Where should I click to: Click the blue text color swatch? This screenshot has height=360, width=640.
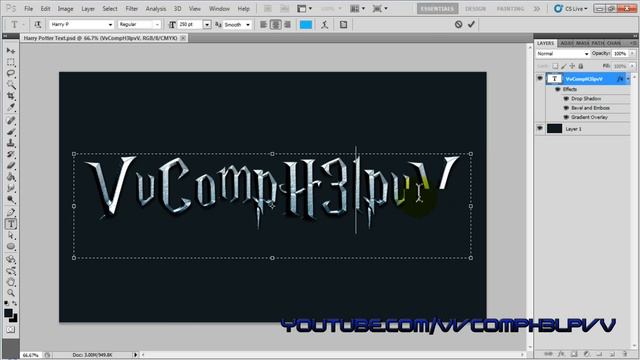[x=306, y=25]
